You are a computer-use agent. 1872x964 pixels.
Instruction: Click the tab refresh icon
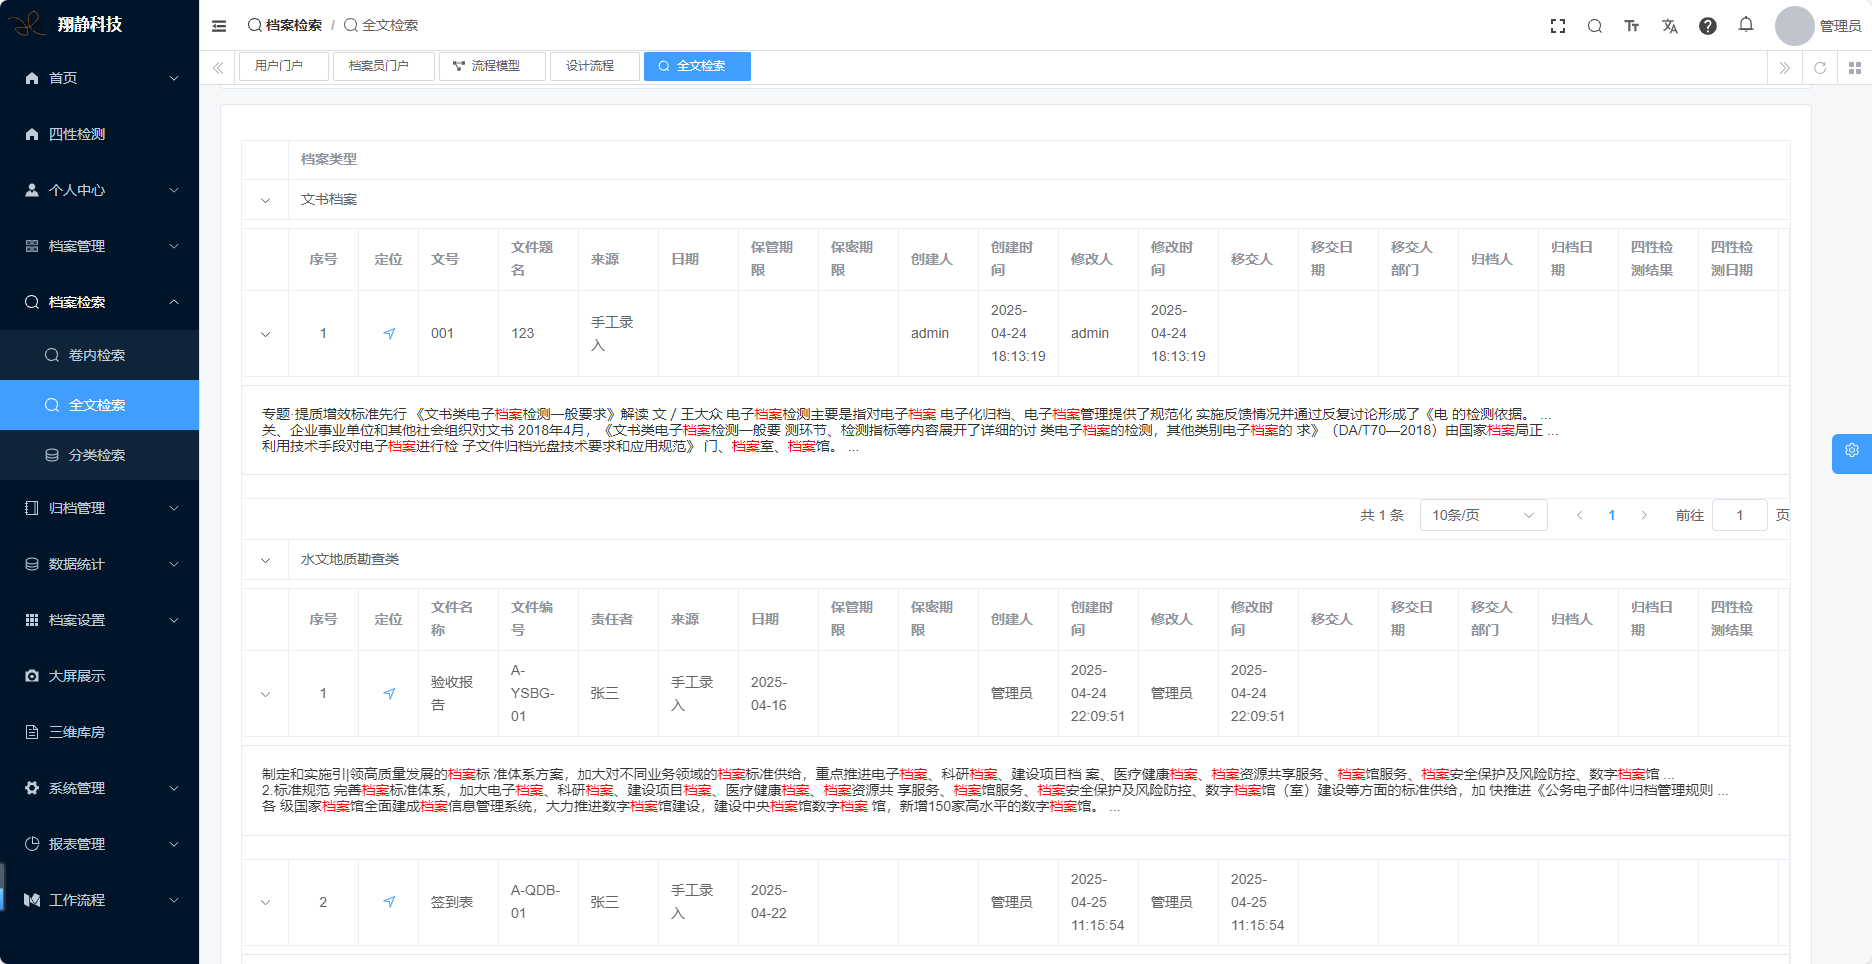pyautogui.click(x=1820, y=68)
